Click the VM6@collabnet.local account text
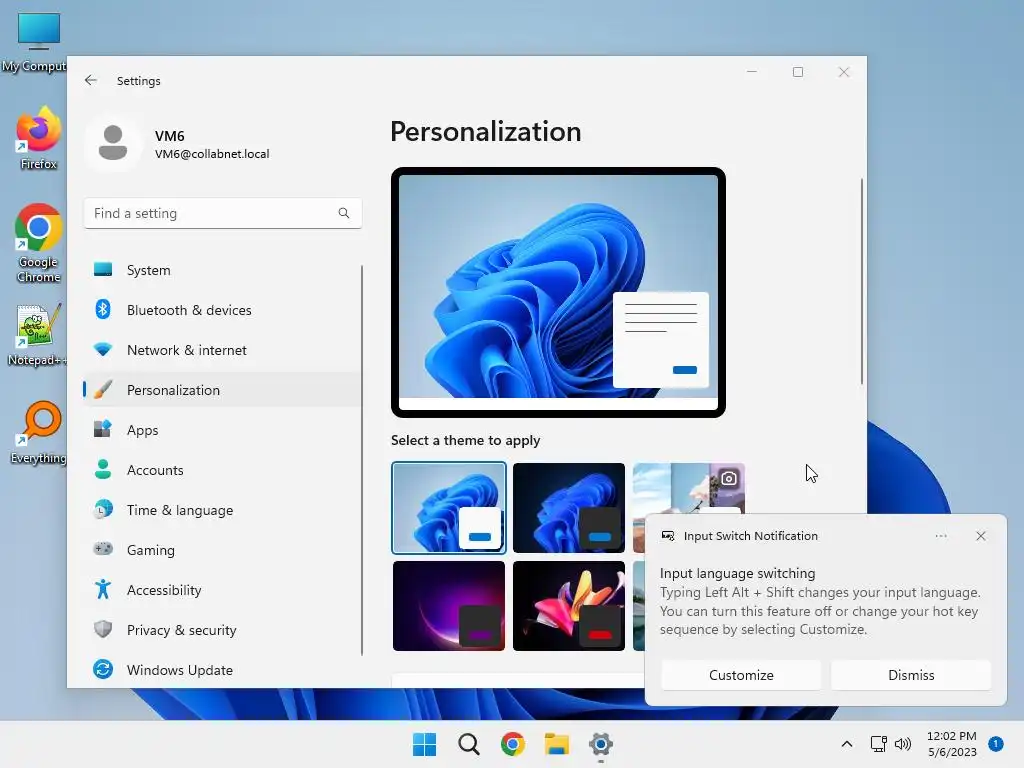Screen dimensions: 1024x768 click(x=212, y=154)
